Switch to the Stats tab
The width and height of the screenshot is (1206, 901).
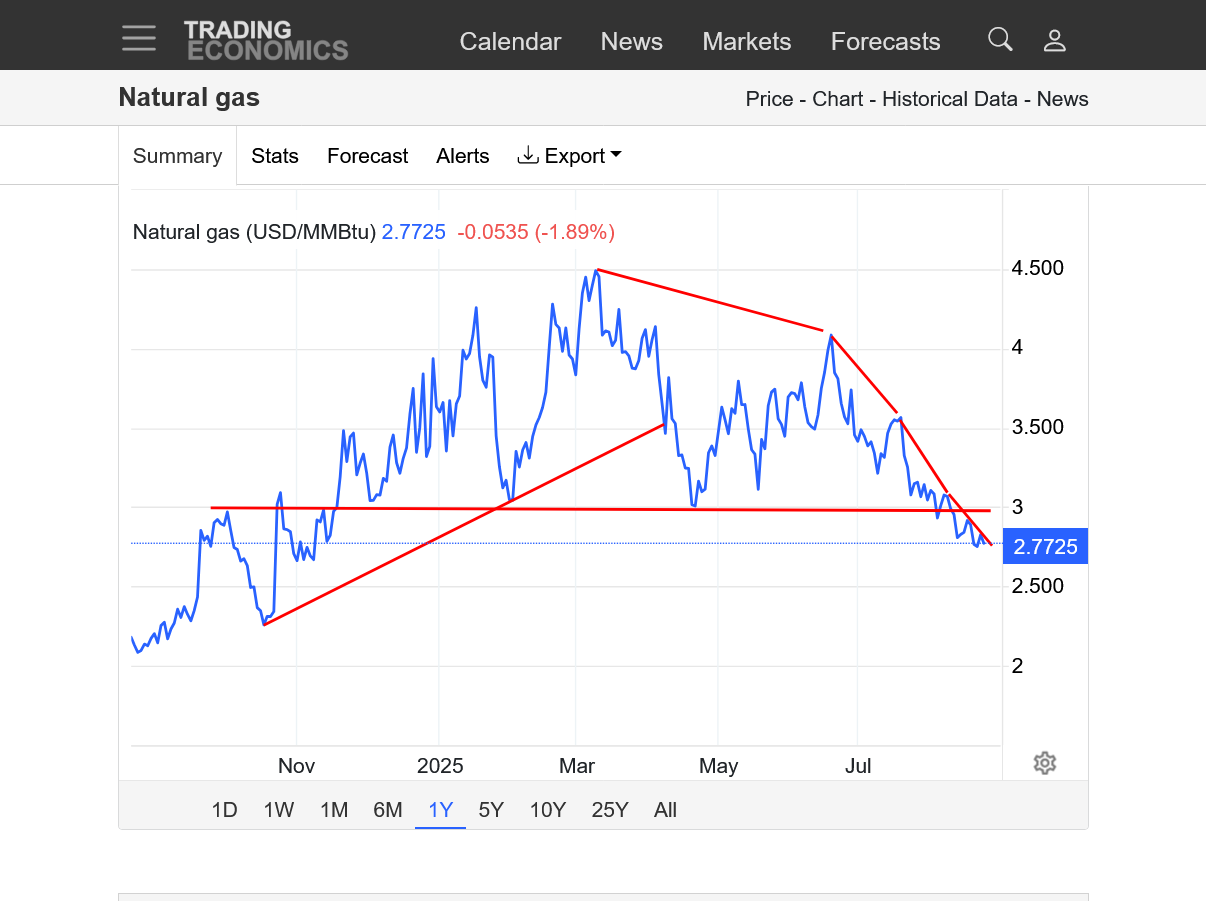(275, 156)
